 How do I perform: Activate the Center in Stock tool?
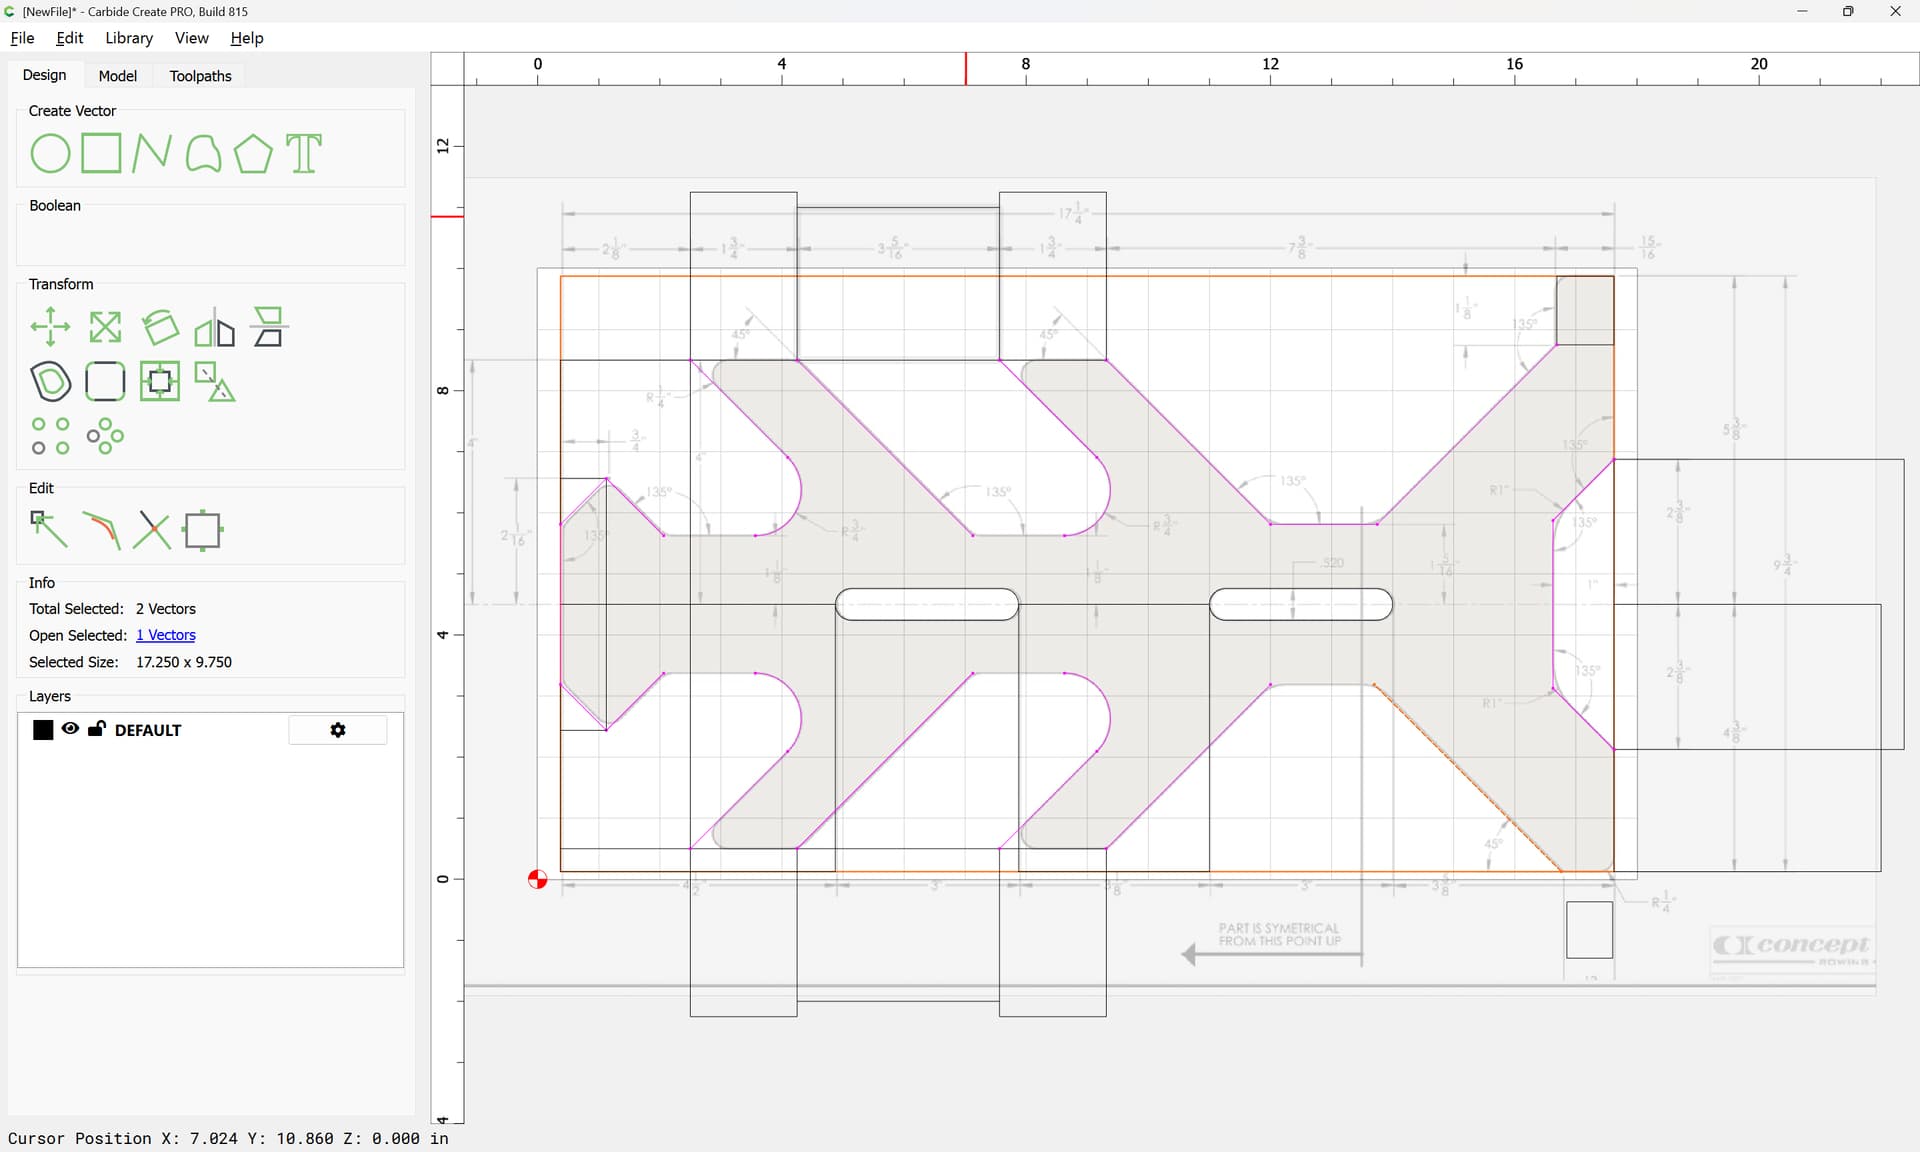tap(160, 381)
